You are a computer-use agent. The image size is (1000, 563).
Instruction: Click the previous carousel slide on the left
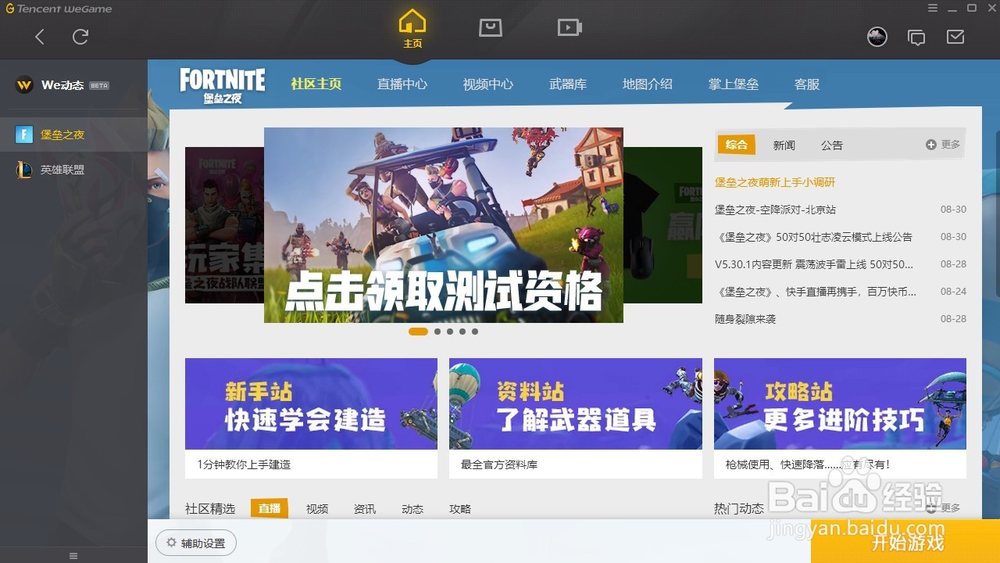click(224, 225)
